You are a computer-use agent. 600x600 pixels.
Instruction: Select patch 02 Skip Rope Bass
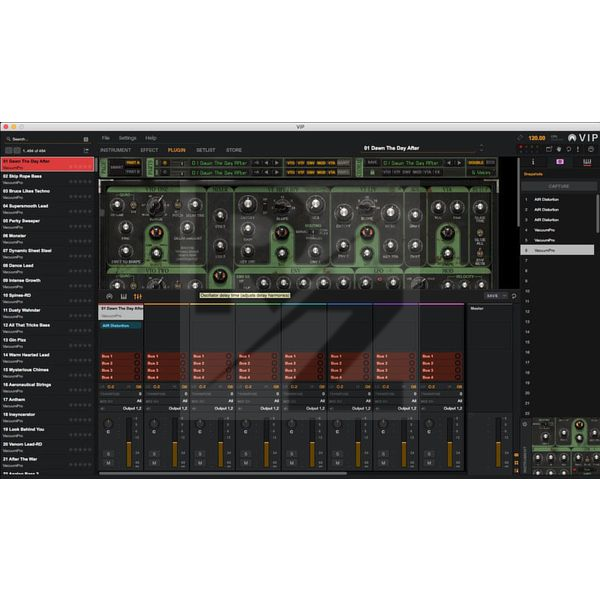click(47, 179)
